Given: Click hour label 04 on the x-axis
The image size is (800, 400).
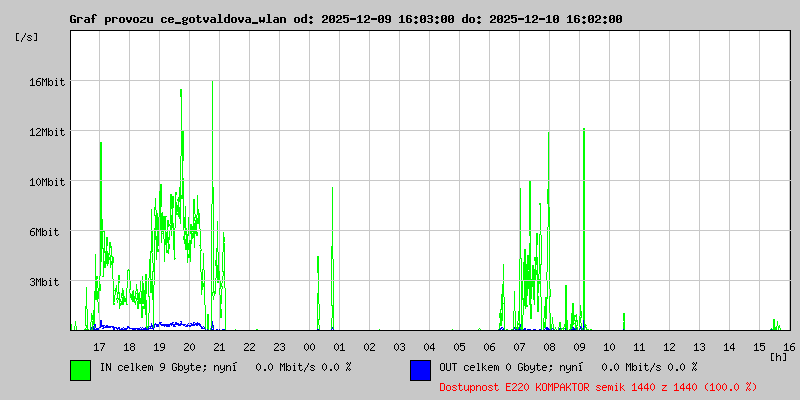Looking at the screenshot, I should (430, 347).
